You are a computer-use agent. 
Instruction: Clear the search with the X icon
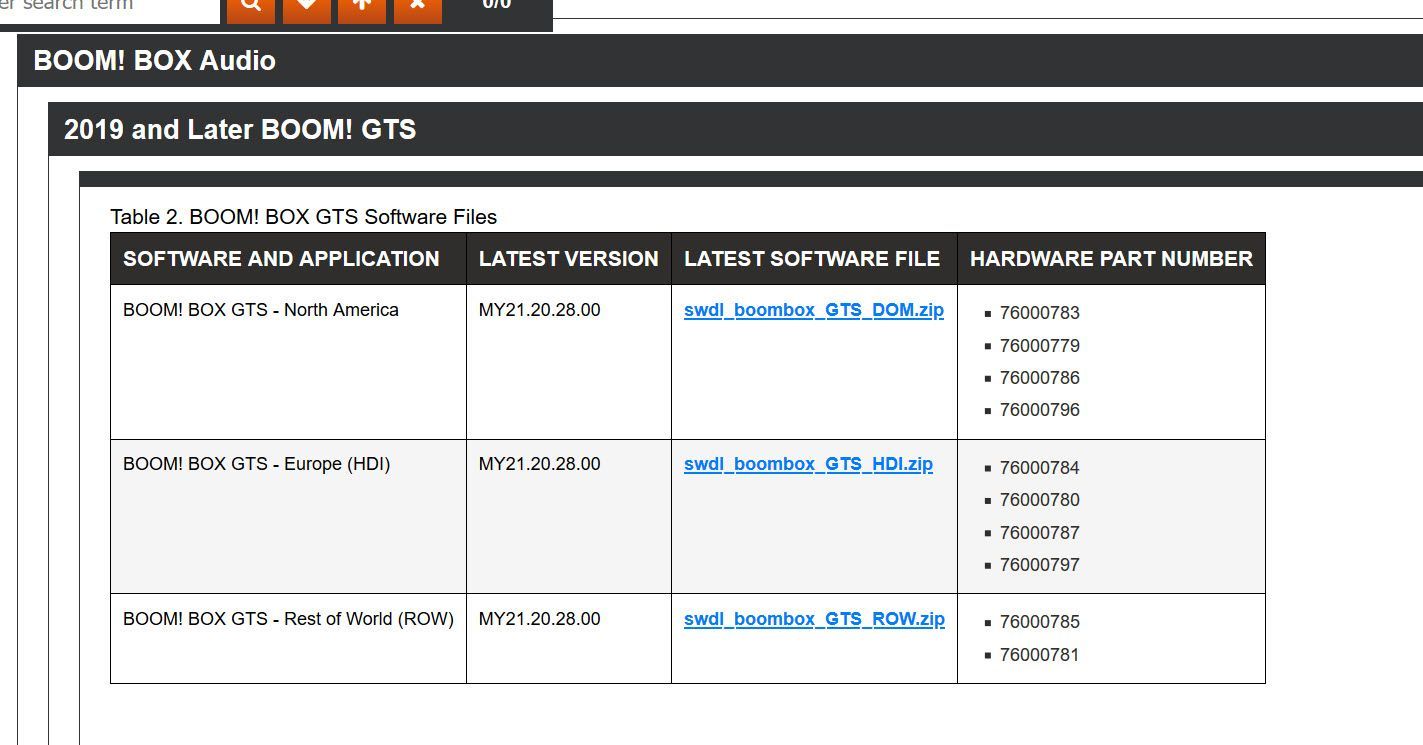click(x=418, y=6)
